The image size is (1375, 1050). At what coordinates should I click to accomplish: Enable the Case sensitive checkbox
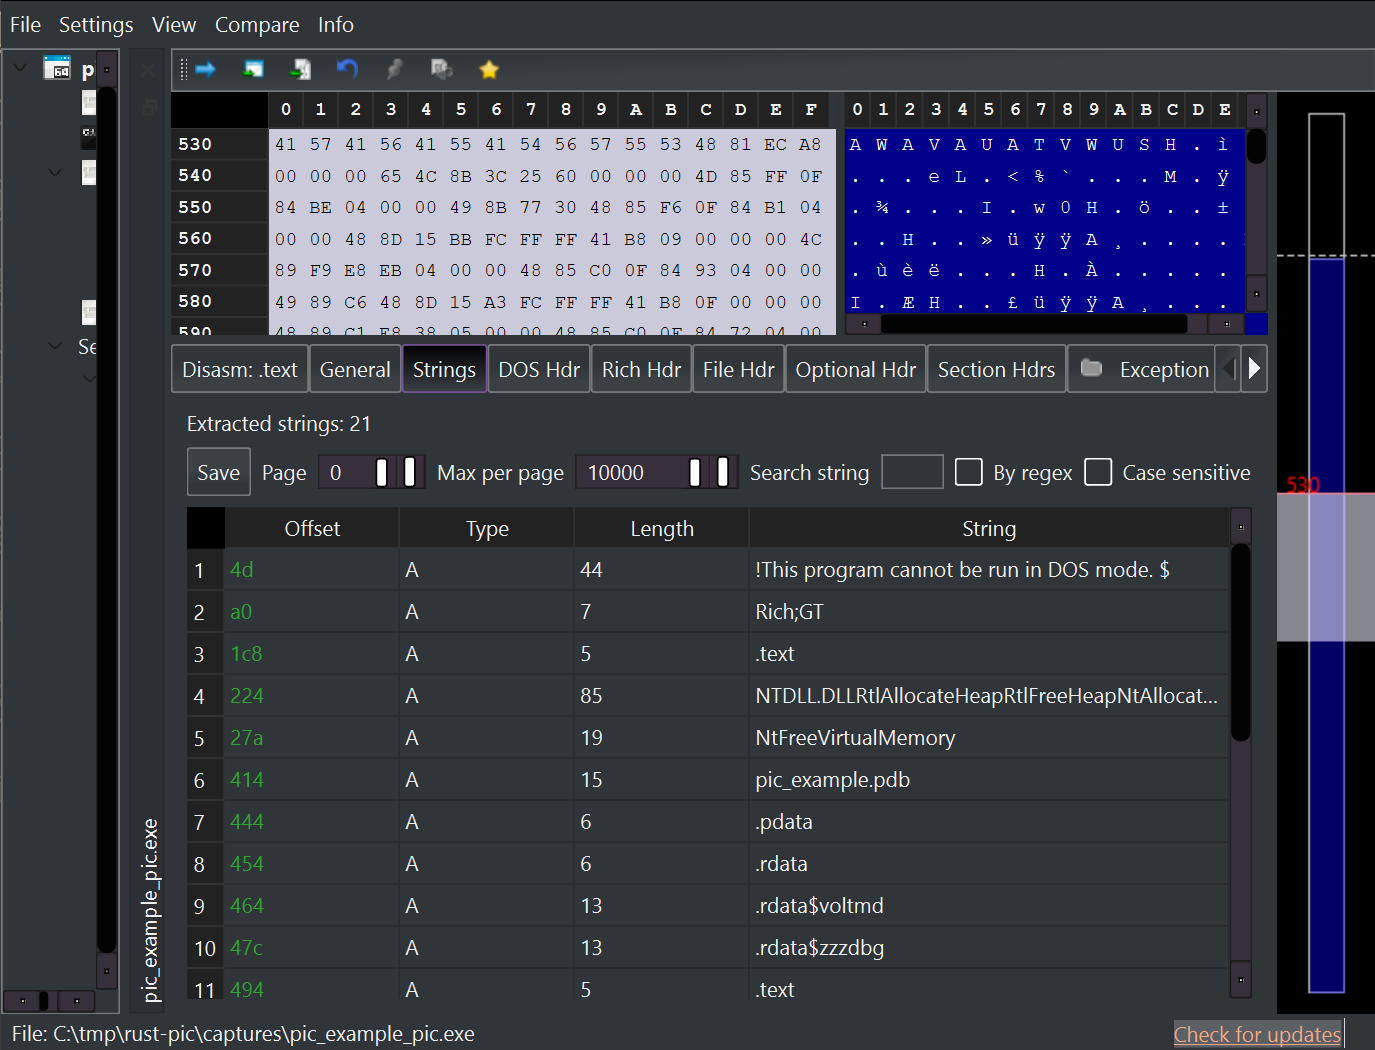[1098, 472]
